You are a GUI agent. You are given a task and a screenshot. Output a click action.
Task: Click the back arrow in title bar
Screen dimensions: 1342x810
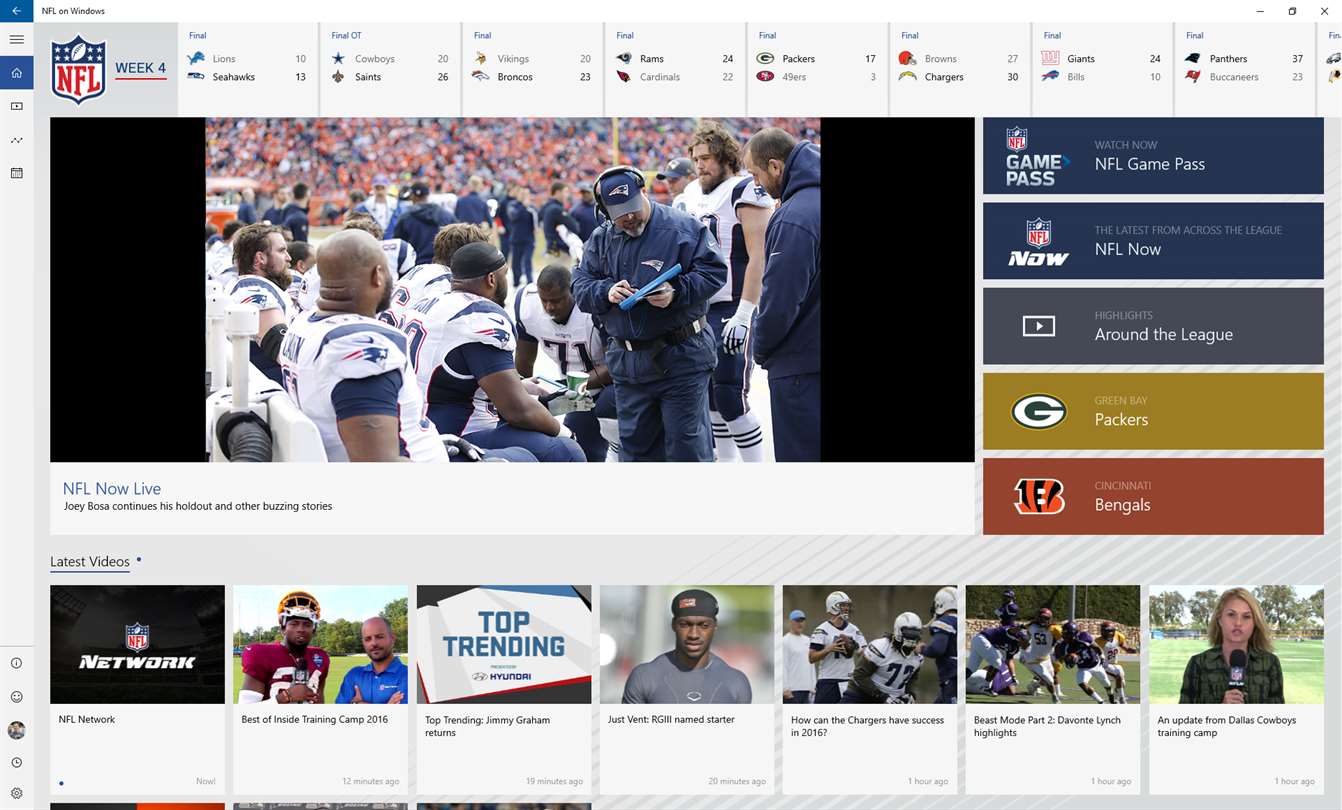click(16, 11)
